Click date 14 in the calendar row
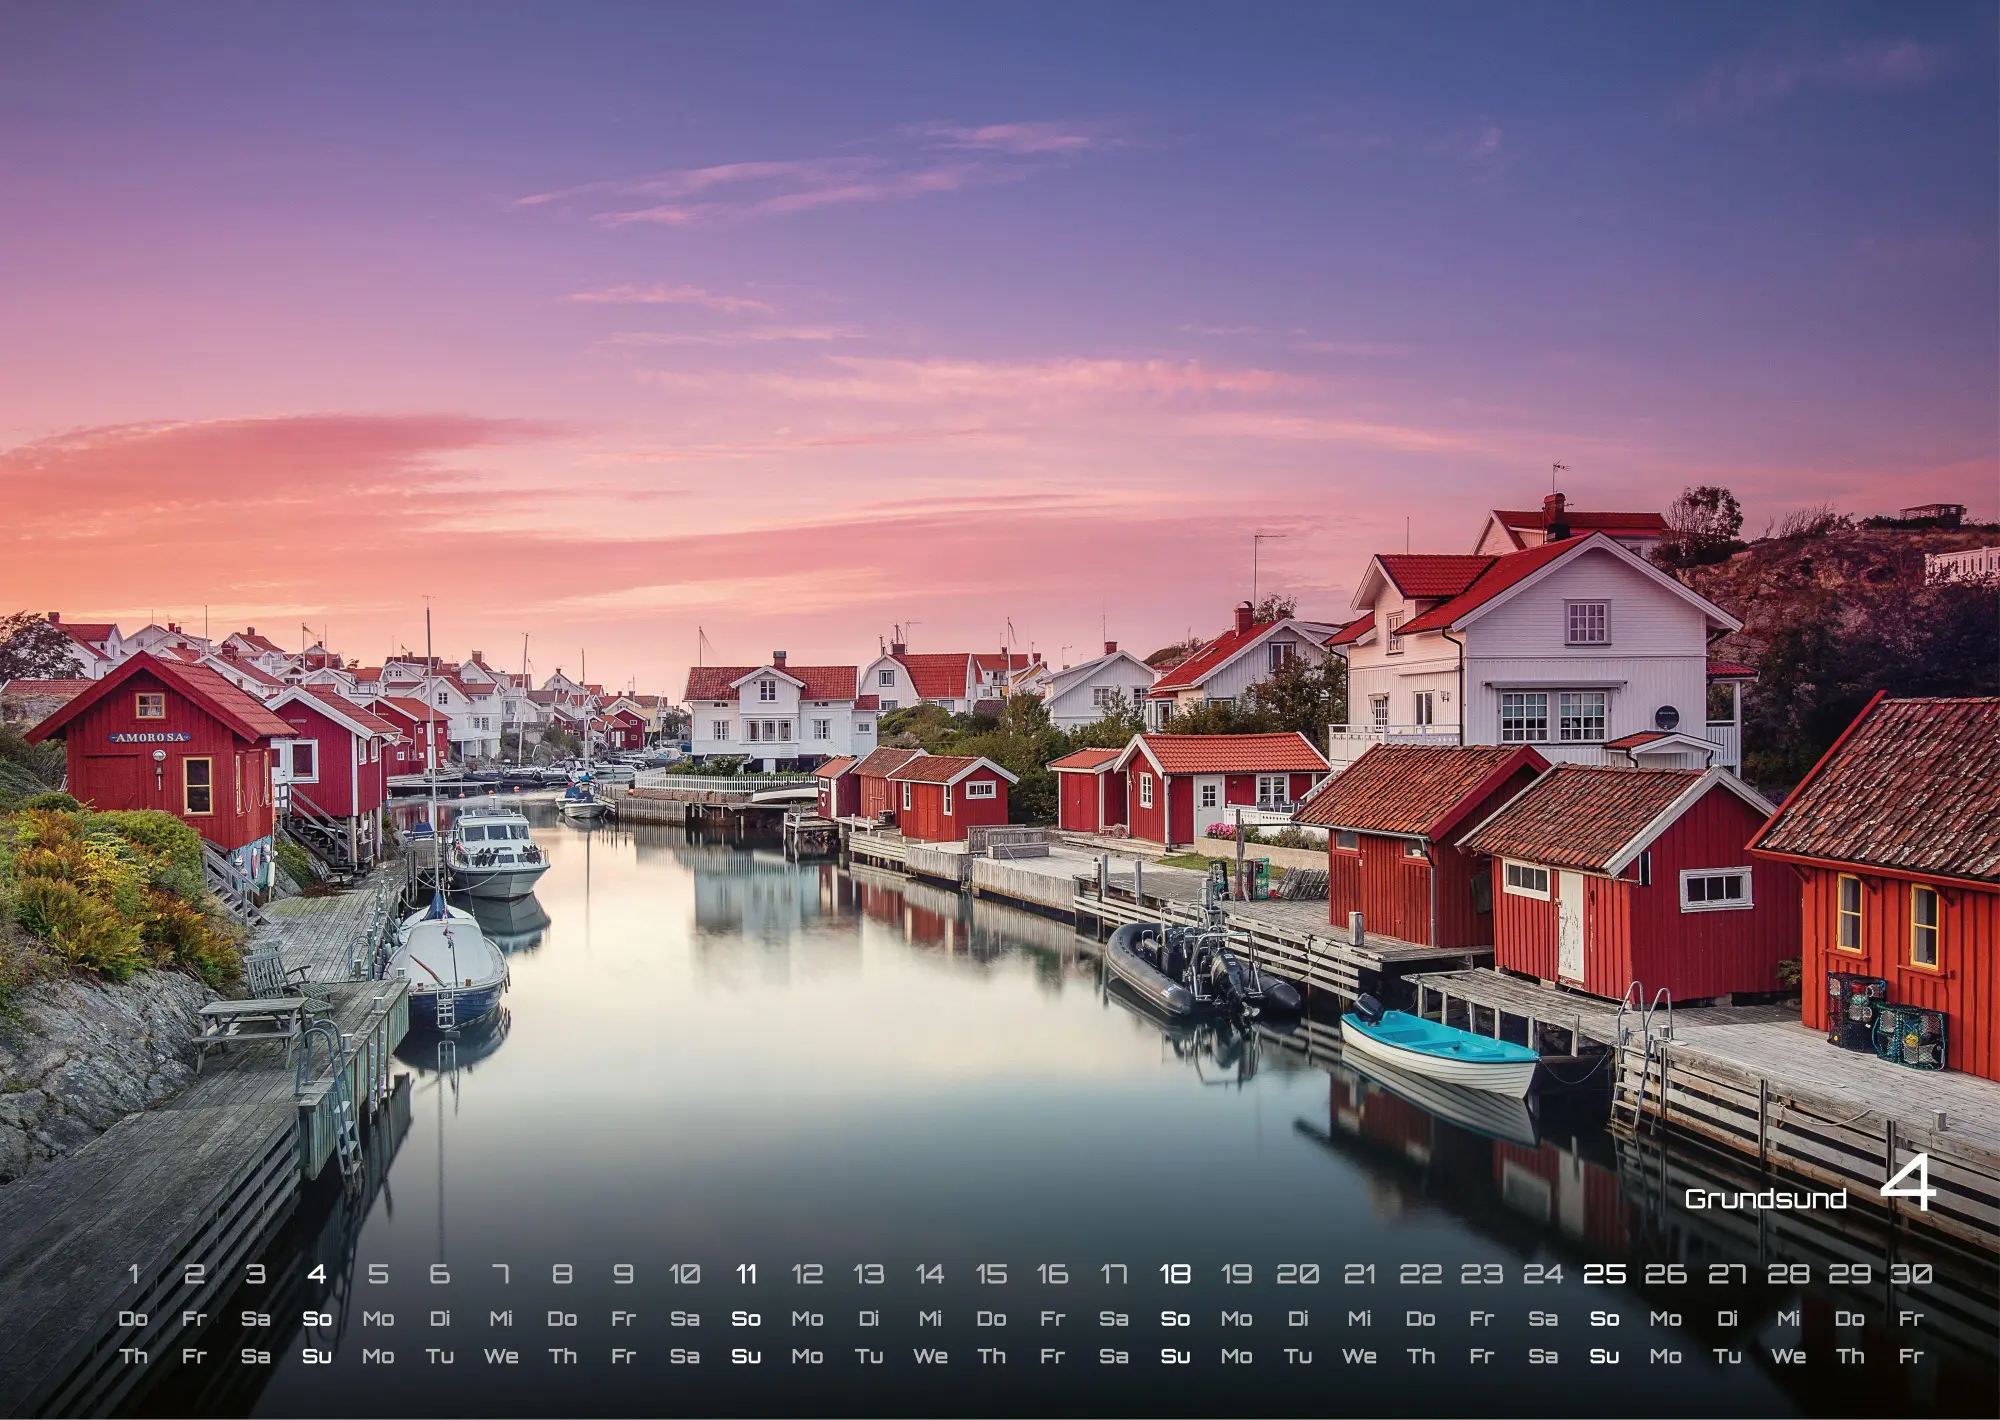Screen dimensions: 2000x1420 (x=930, y=1274)
